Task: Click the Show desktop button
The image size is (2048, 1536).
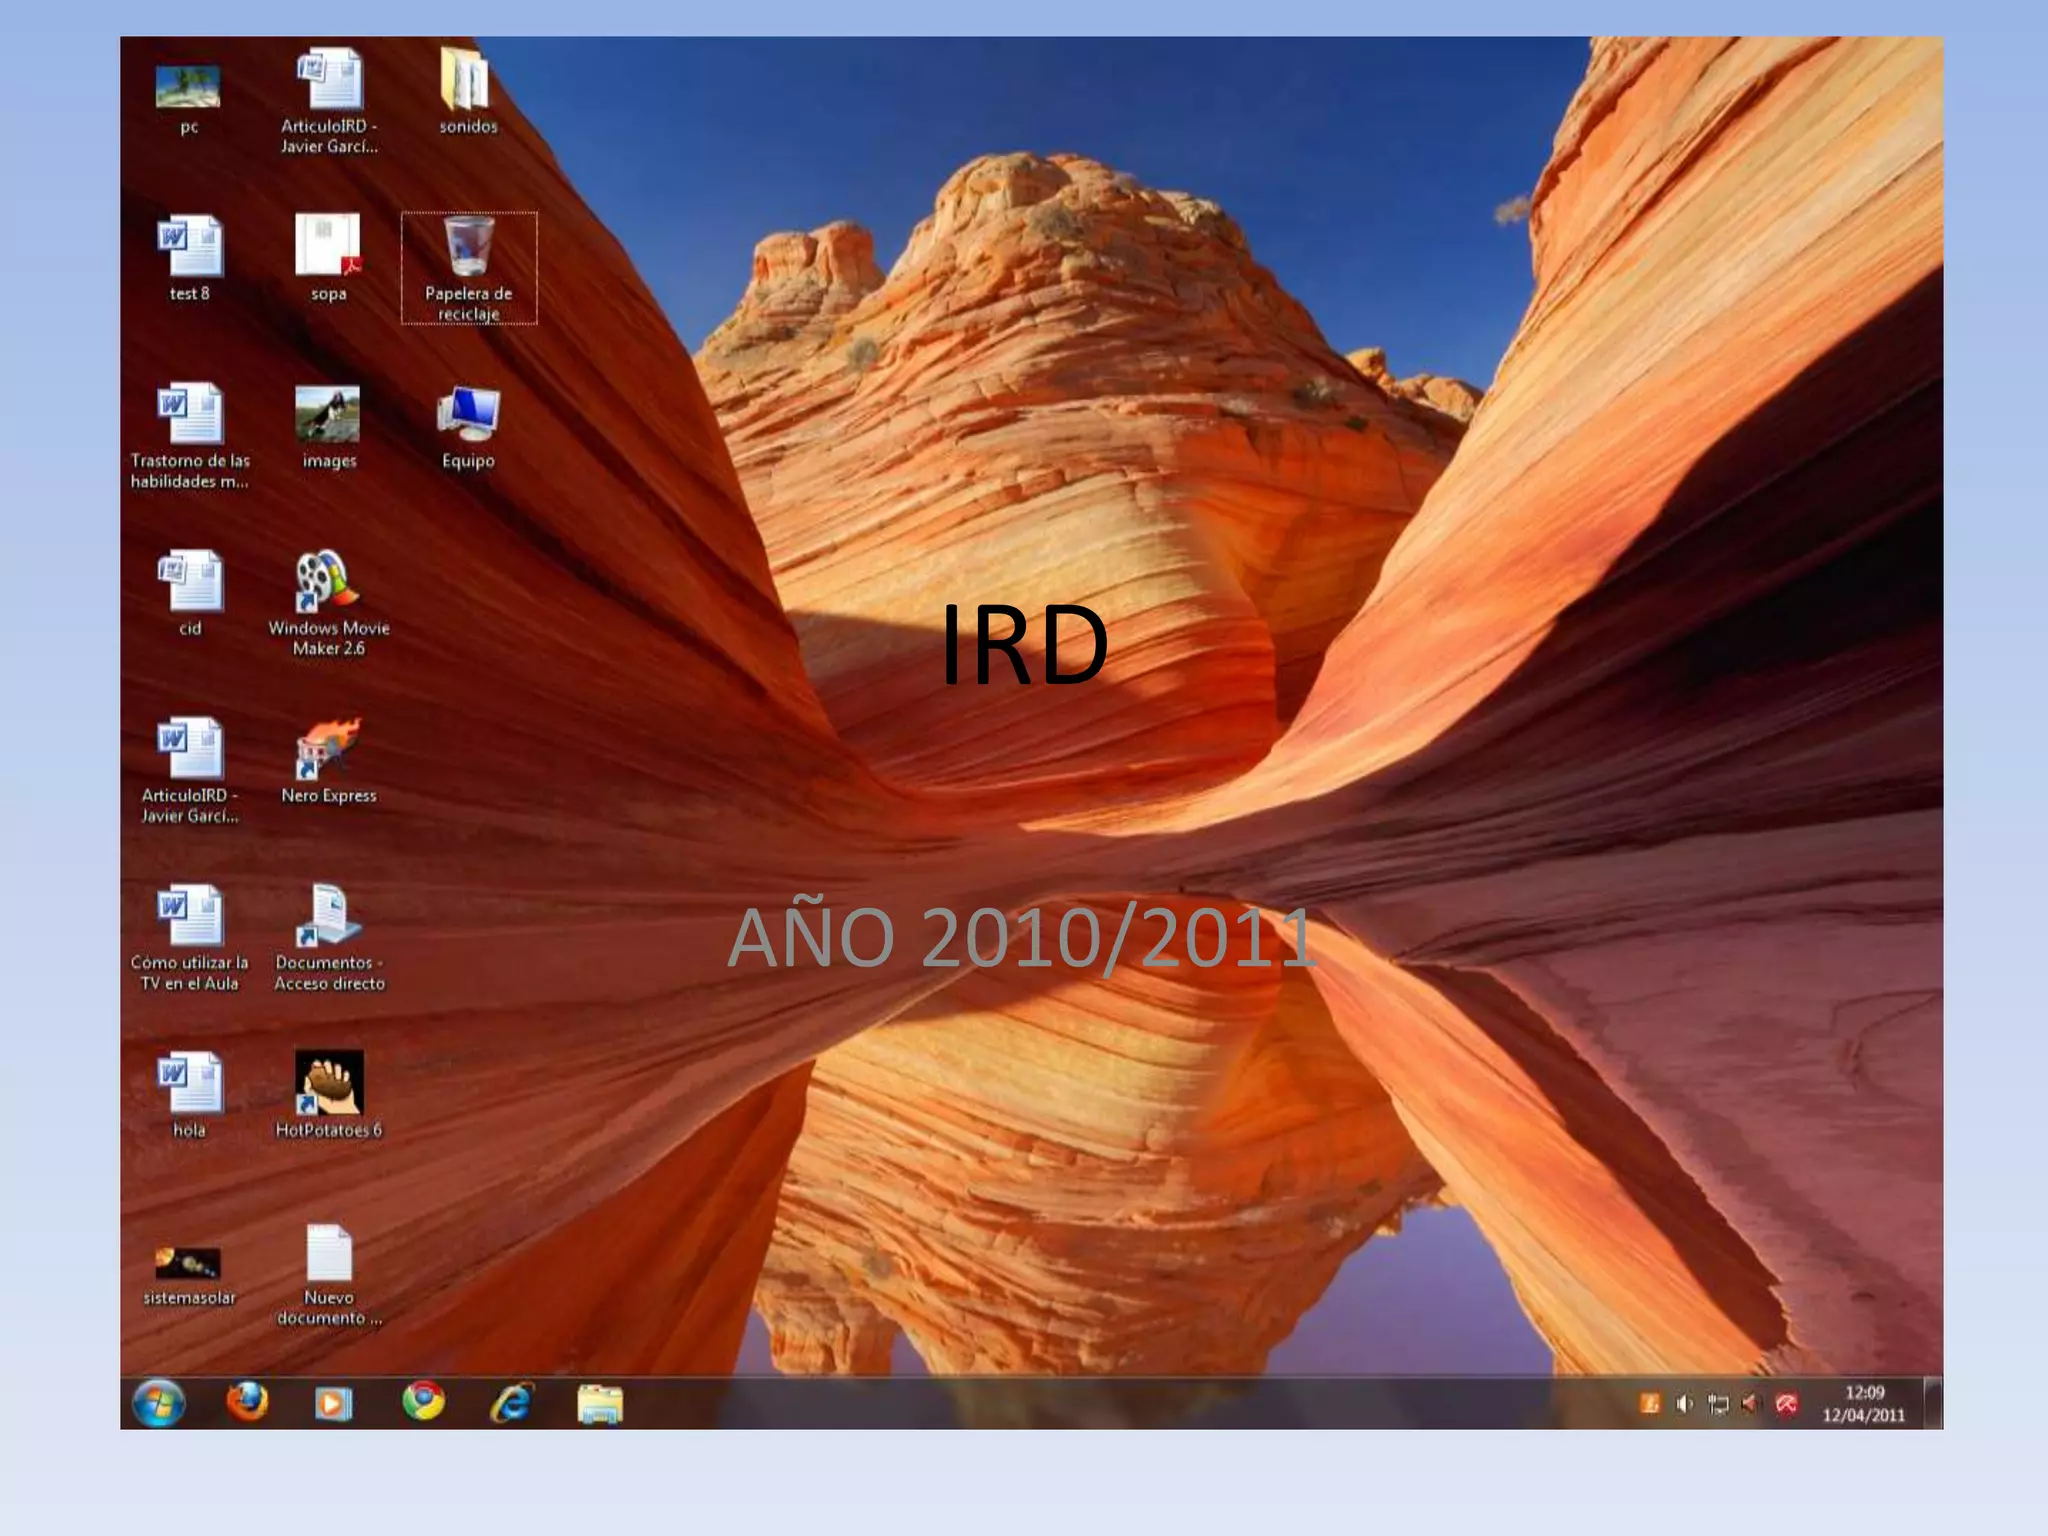Action: coord(1933,1404)
